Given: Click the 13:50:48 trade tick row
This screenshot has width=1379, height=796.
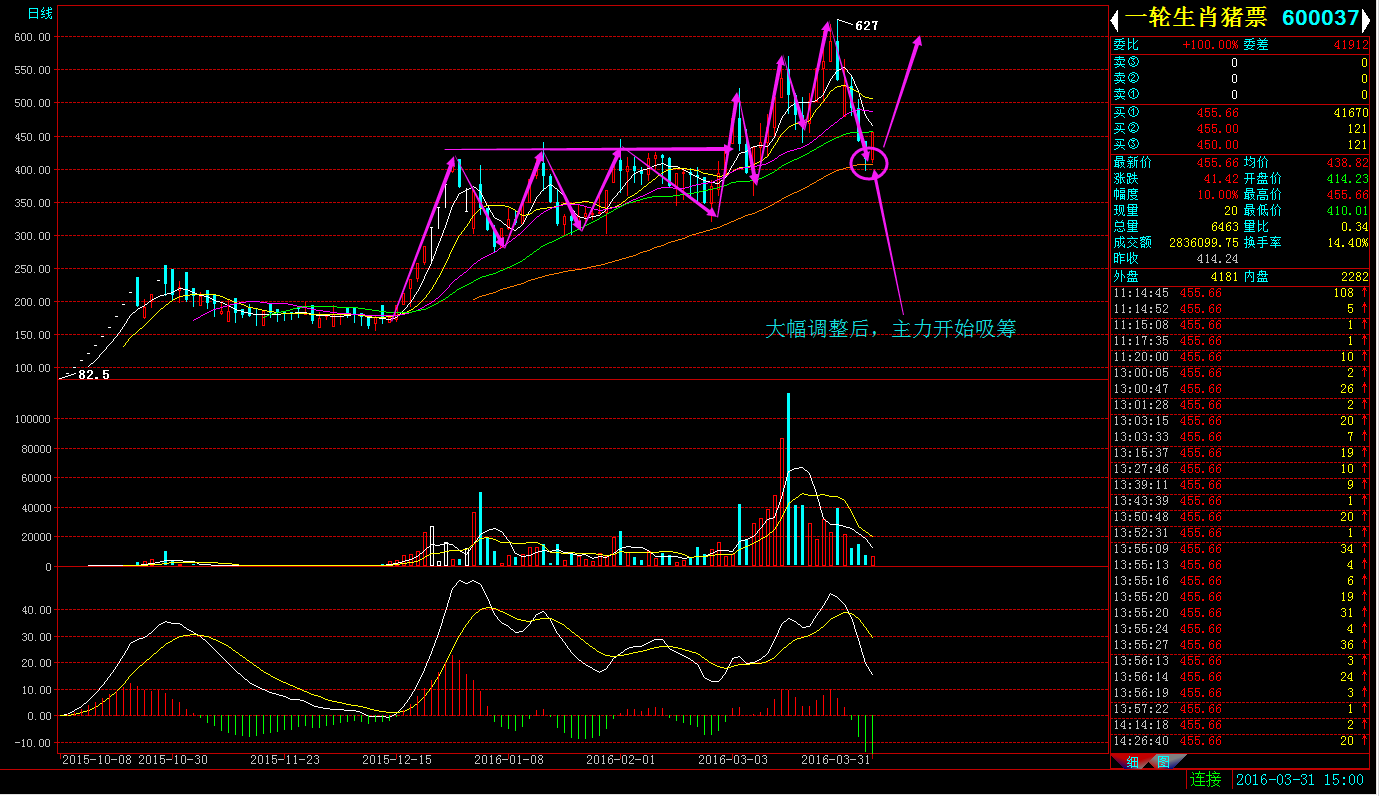Looking at the screenshot, I should pyautogui.click(x=1240, y=517).
